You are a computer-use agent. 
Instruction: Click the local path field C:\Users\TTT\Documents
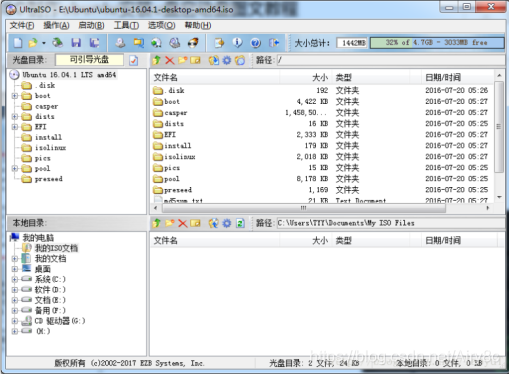[390, 223]
